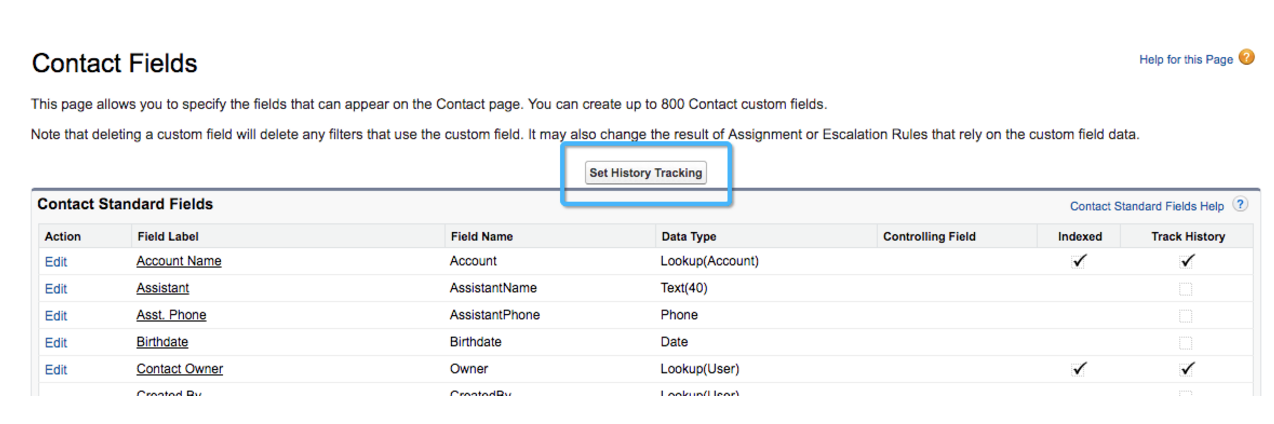Open the Contact Standard Fields Help link

click(1146, 207)
